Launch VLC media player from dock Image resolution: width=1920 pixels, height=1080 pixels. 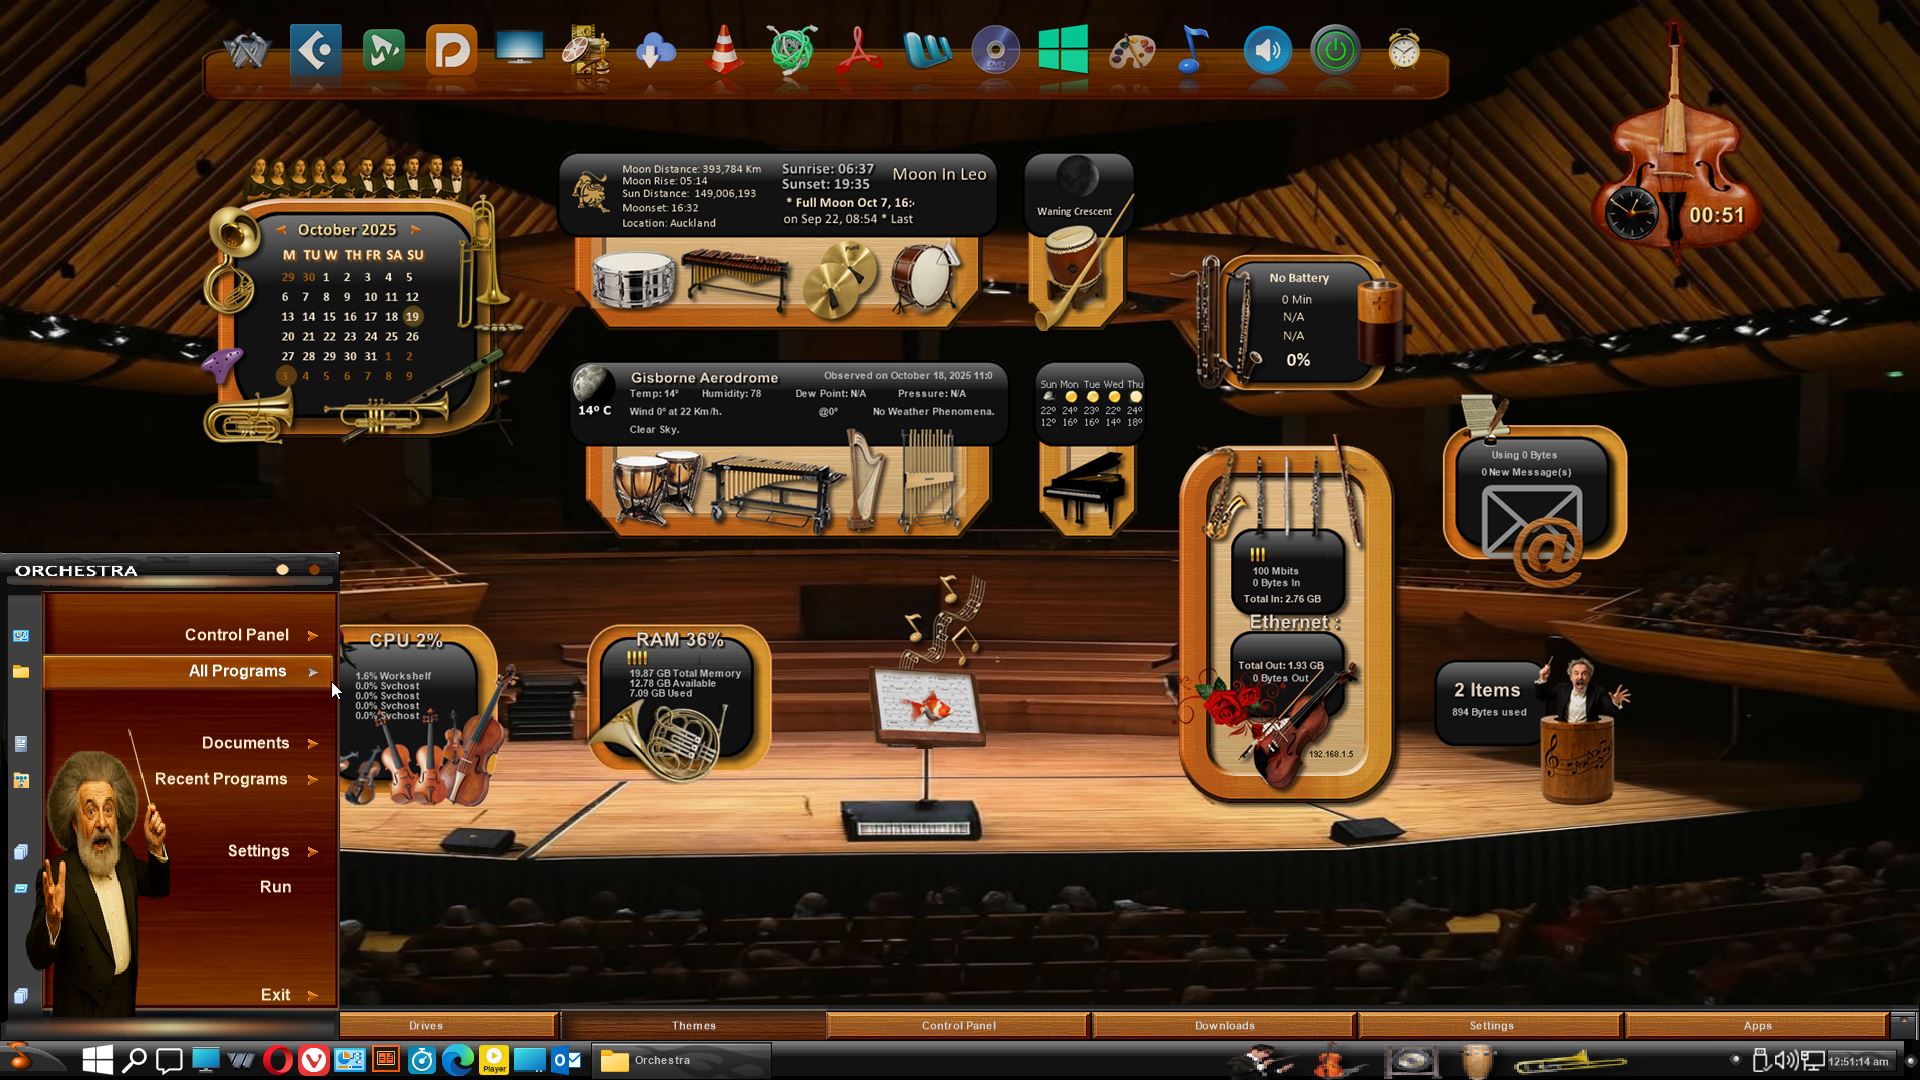pyautogui.click(x=723, y=50)
